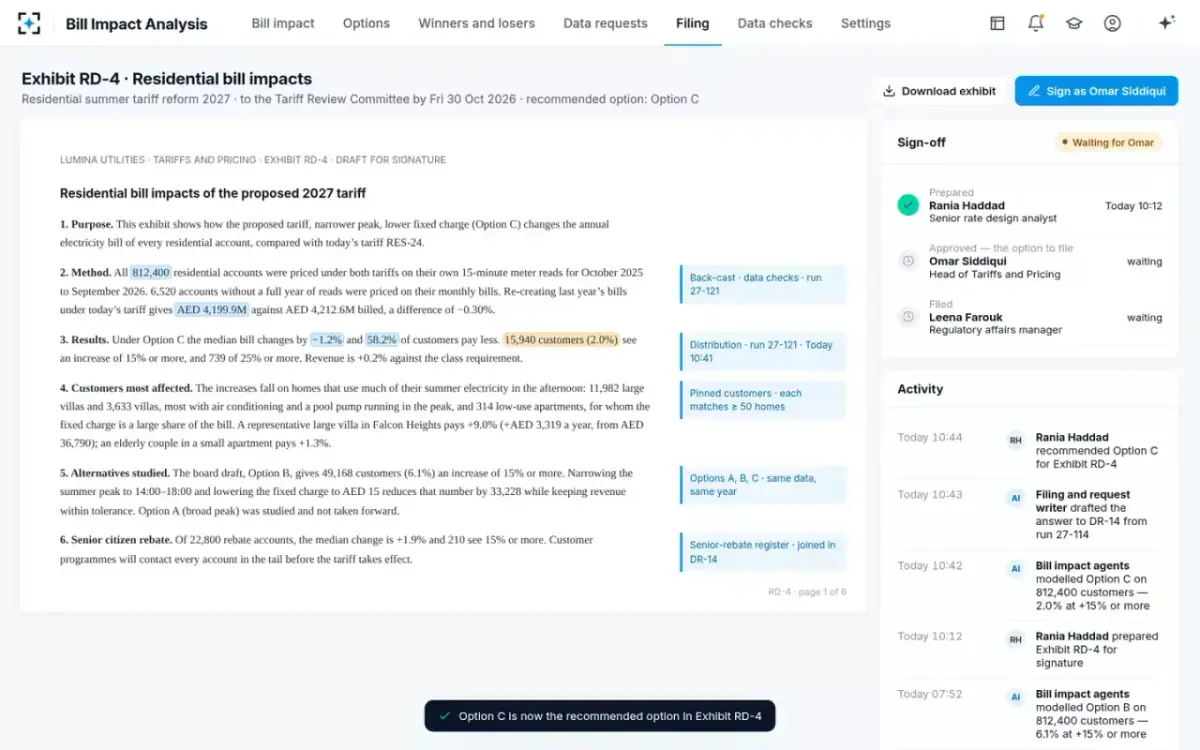1200x750 pixels.
Task: Open the Data checks tab
Action: coord(775,23)
